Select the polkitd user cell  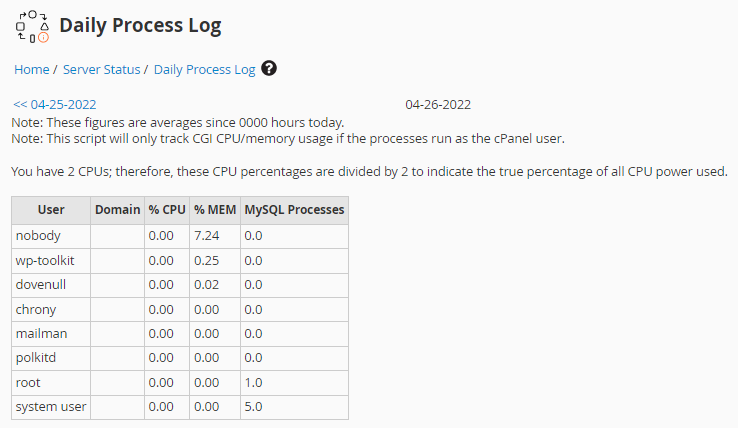click(x=38, y=358)
